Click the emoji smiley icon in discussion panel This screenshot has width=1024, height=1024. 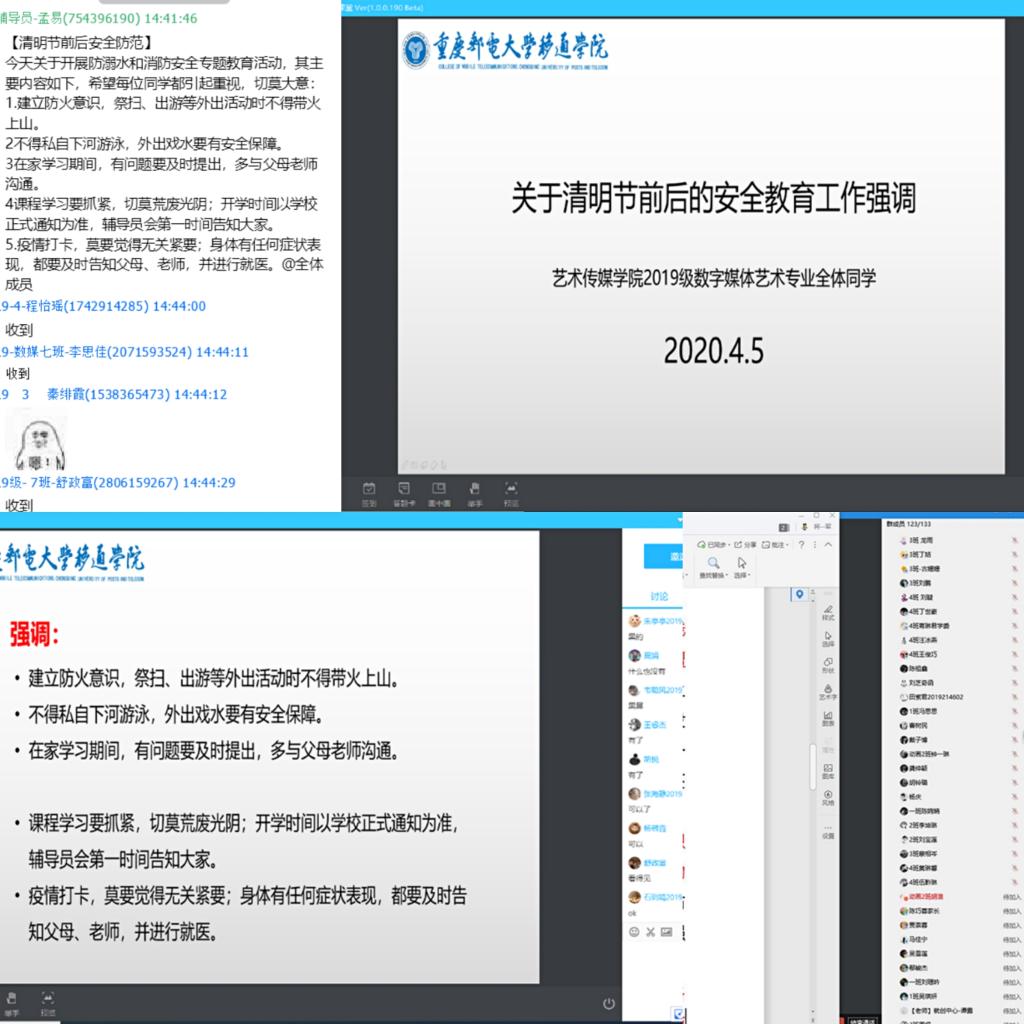coord(634,932)
